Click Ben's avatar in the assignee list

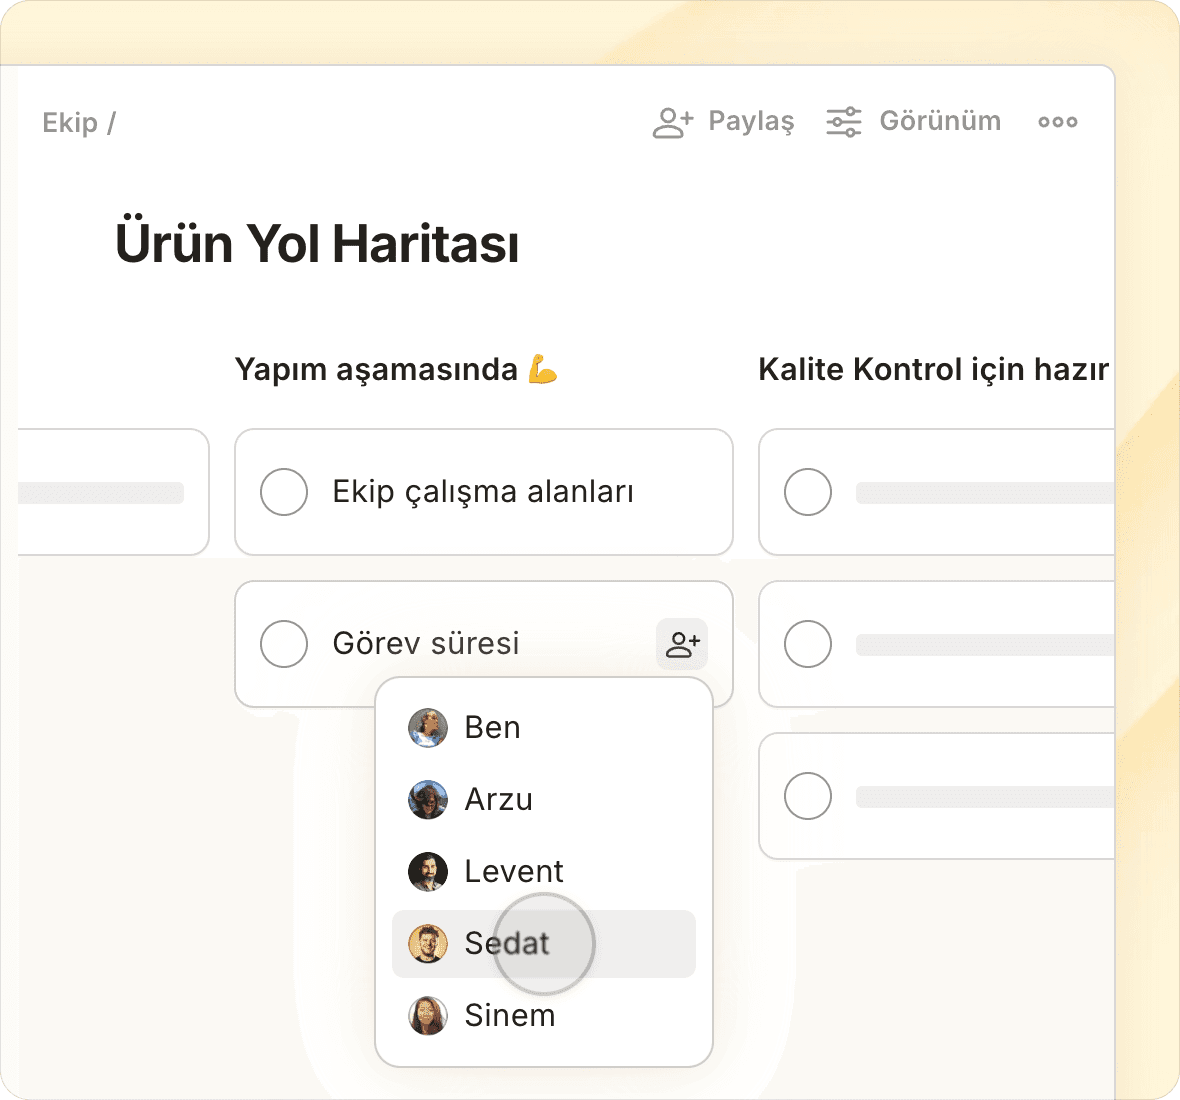tap(428, 728)
